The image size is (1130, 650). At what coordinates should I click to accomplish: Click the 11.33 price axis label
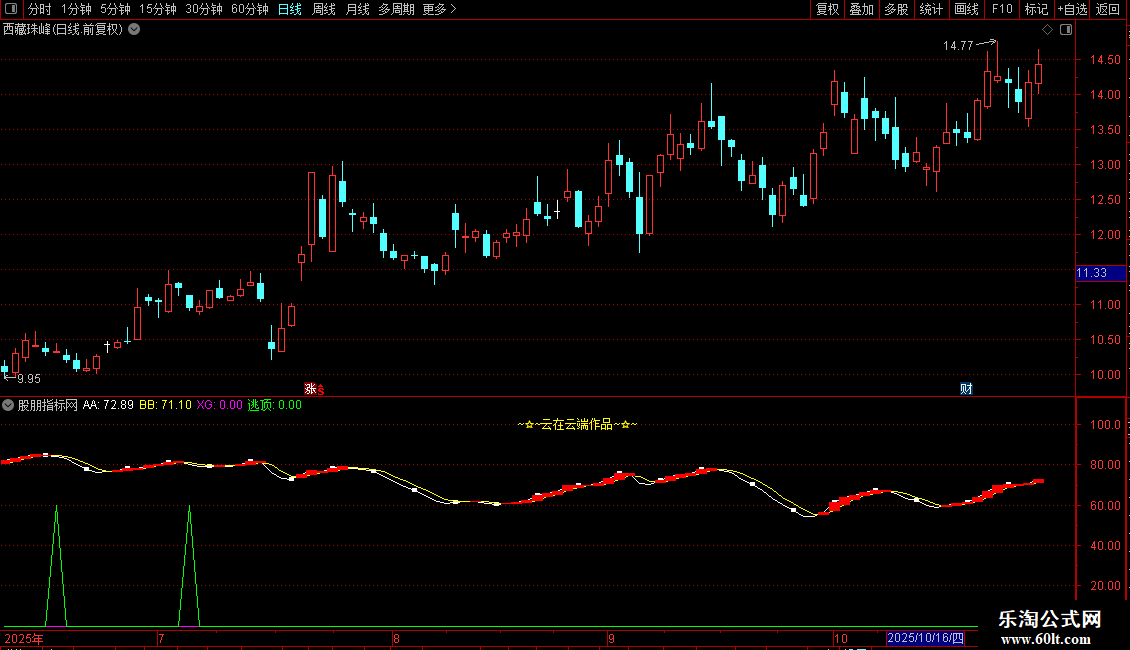1100,273
